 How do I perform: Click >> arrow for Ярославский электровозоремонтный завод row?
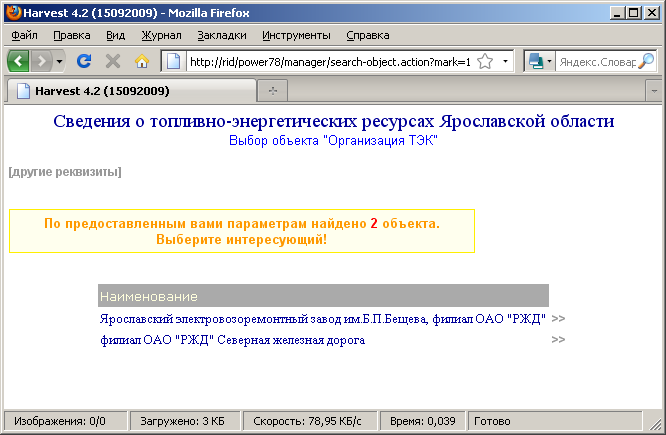558,318
